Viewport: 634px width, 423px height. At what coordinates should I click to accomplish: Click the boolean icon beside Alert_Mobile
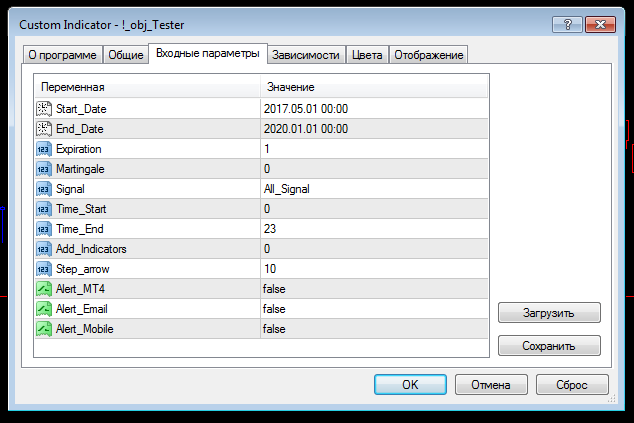tap(44, 329)
